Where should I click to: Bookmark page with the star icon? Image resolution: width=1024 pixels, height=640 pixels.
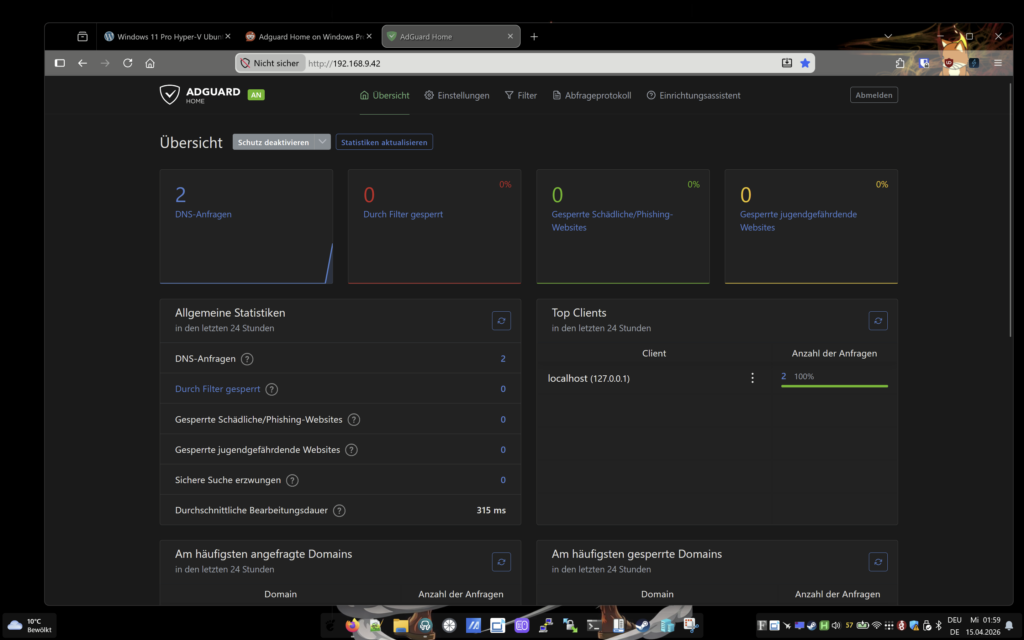coord(805,63)
